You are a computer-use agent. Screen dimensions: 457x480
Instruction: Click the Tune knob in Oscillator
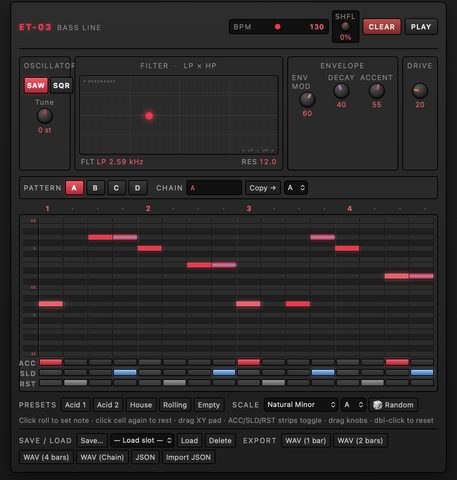coord(44,116)
